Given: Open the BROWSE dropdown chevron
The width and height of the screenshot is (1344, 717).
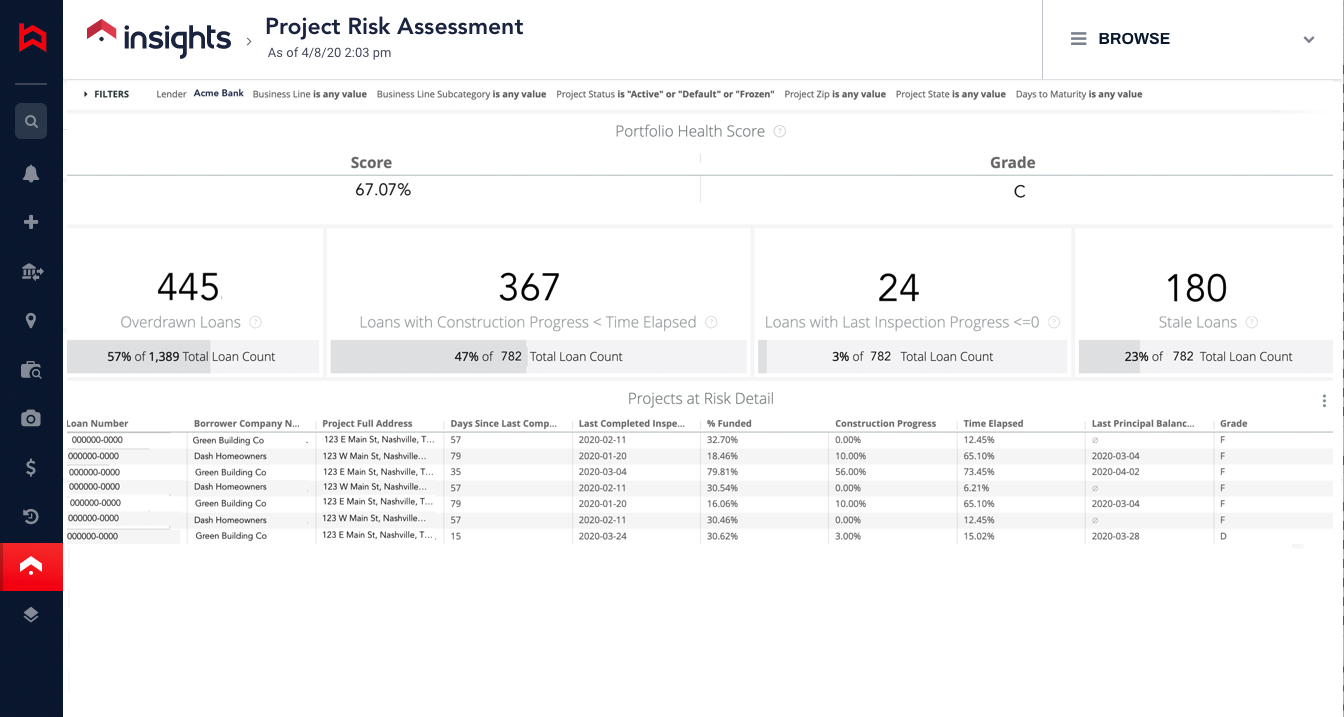Looking at the screenshot, I should tap(1309, 40).
